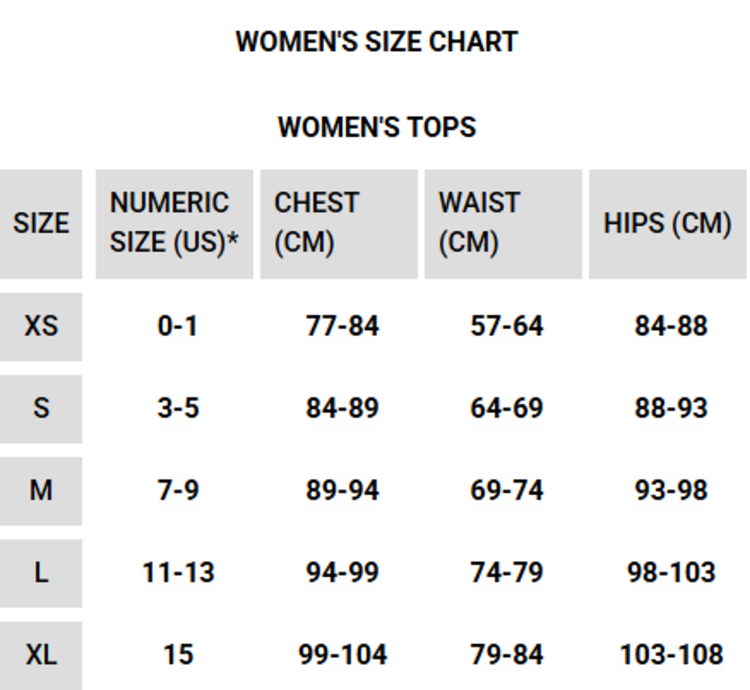
Task: Click the Waist (CM) column header
Action: [x=502, y=223]
